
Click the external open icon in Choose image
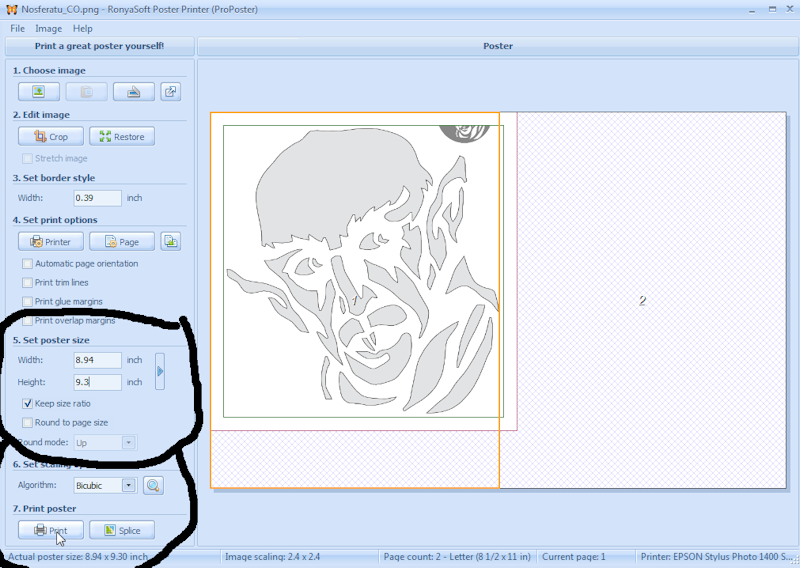click(170, 92)
